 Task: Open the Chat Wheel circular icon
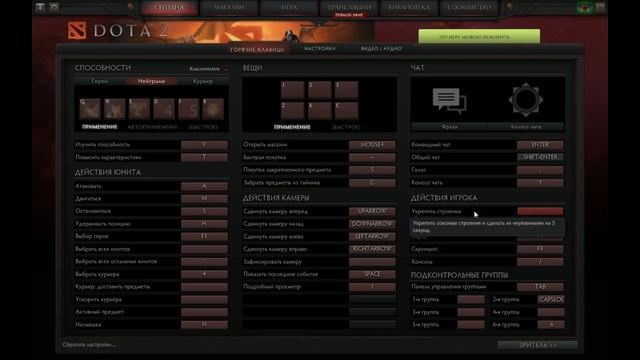click(x=526, y=100)
